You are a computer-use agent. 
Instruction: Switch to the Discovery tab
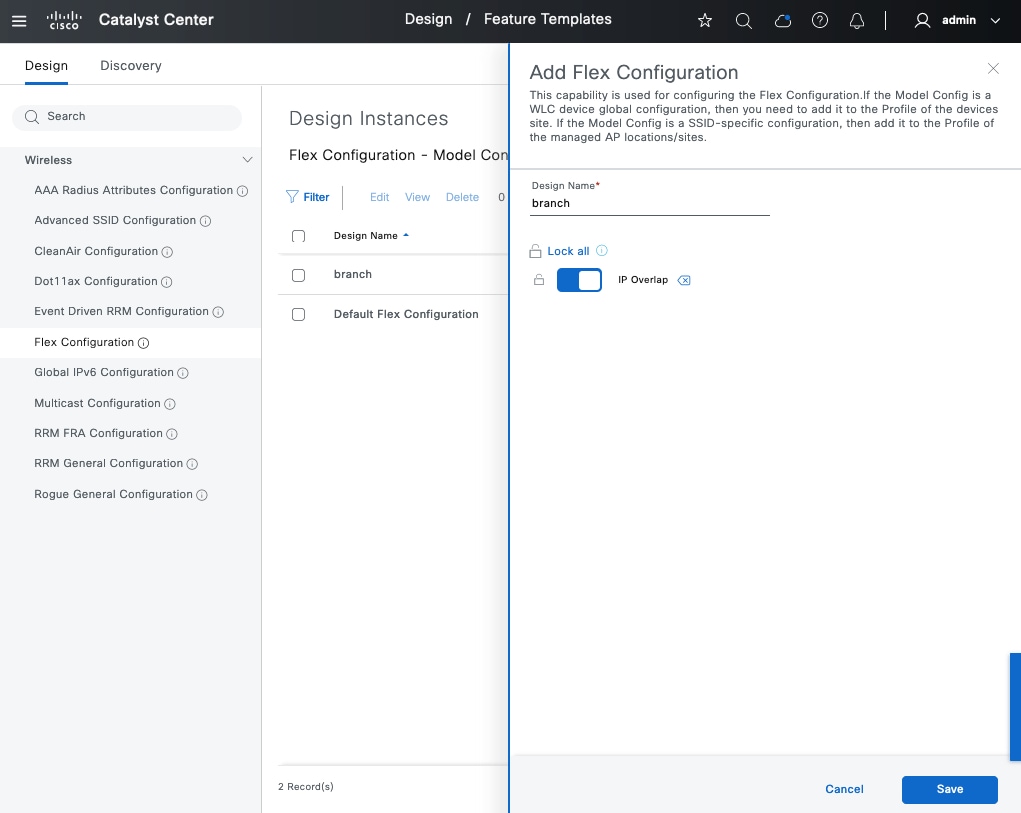click(x=130, y=66)
